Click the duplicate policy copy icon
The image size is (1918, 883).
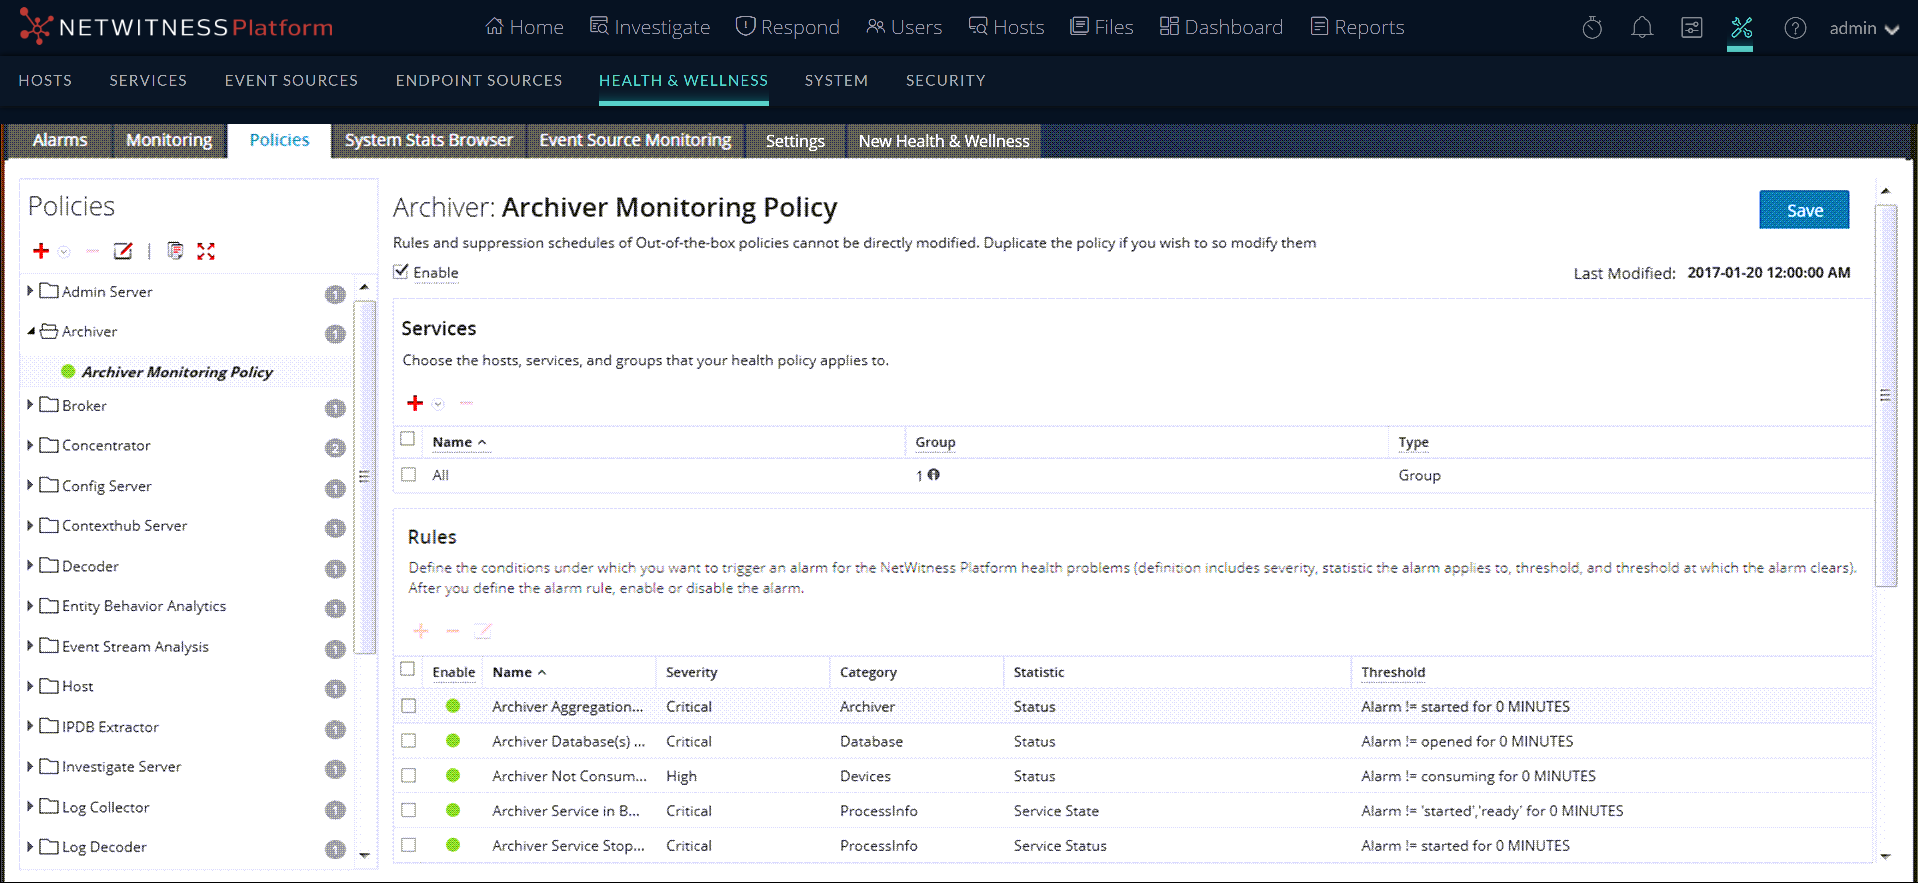coord(175,251)
